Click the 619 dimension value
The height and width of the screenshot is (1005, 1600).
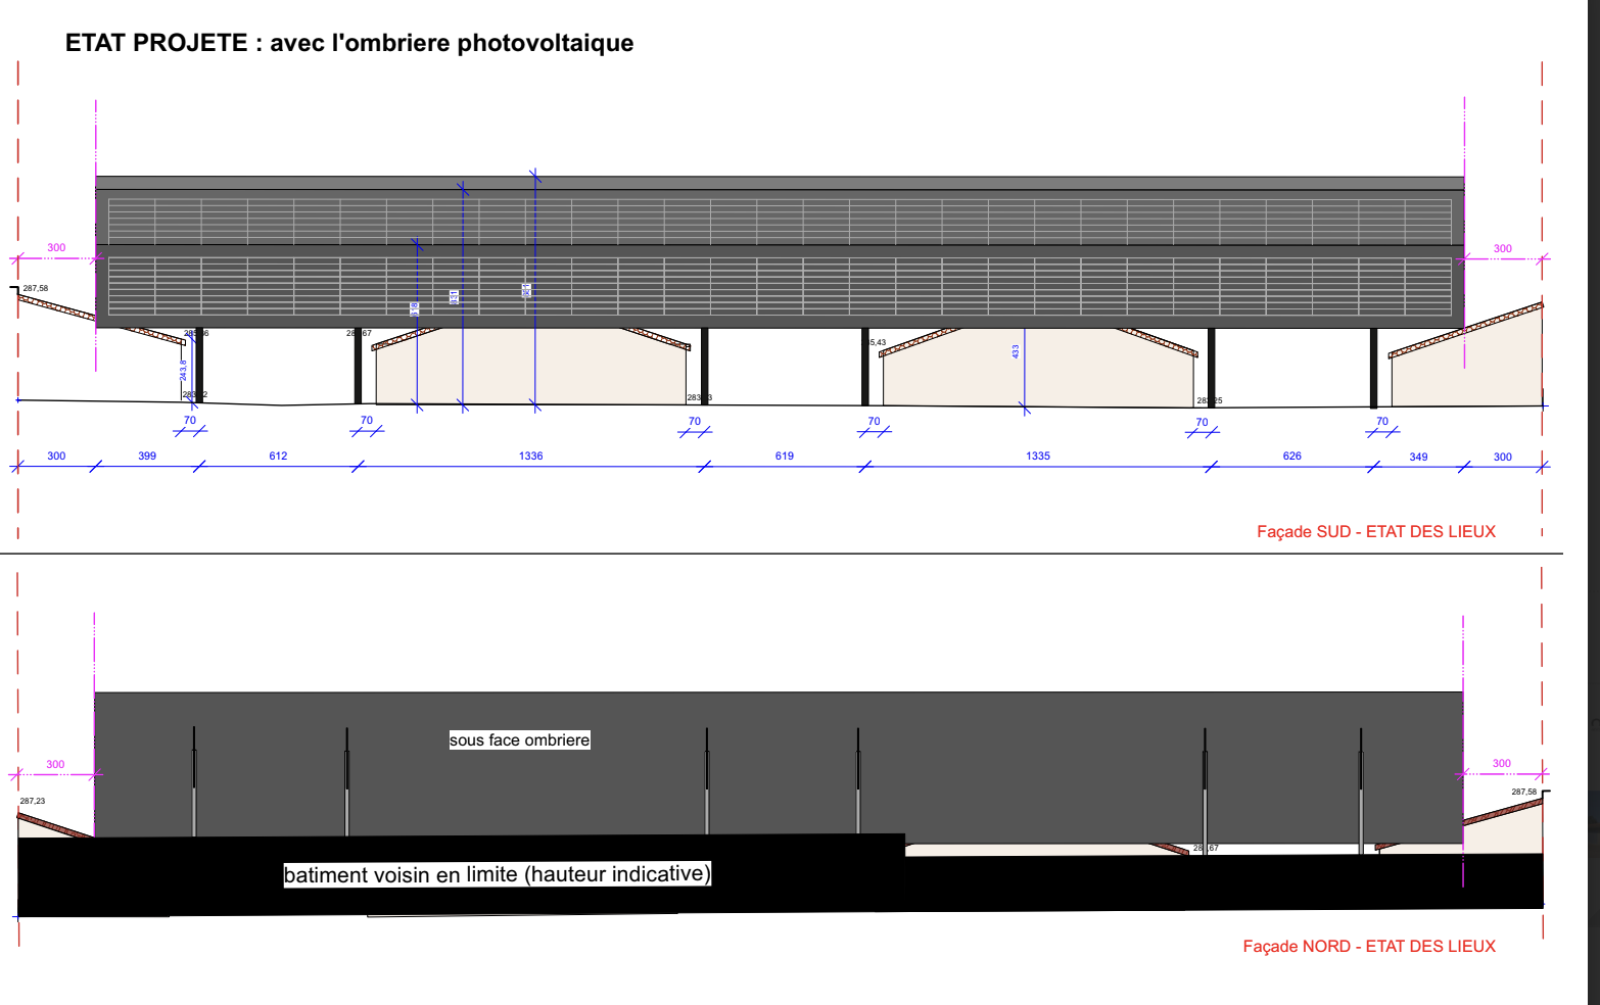coord(784,456)
